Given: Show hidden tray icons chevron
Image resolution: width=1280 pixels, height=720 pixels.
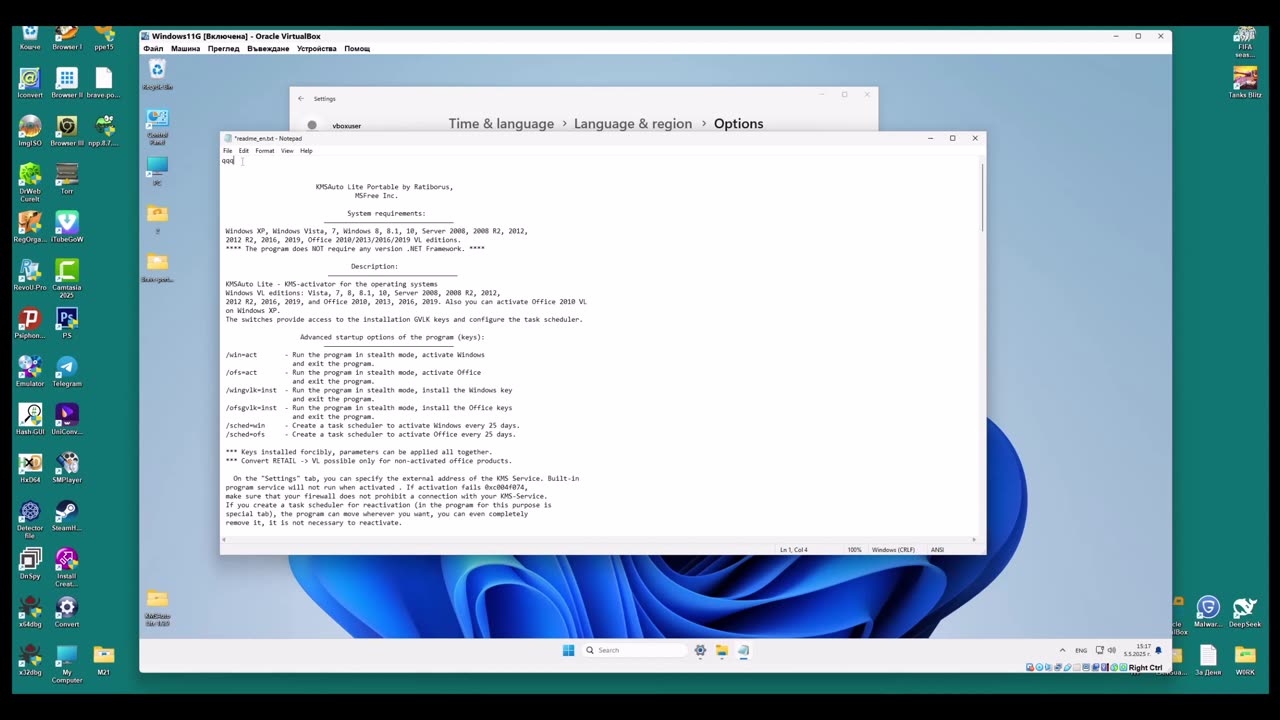Looking at the screenshot, I should 1062,650.
